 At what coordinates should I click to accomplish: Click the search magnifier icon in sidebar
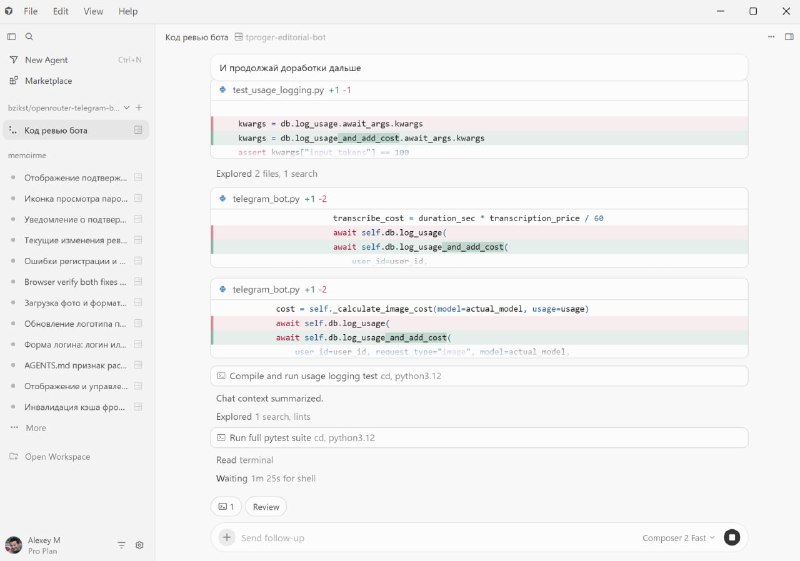pyautogui.click(x=29, y=37)
